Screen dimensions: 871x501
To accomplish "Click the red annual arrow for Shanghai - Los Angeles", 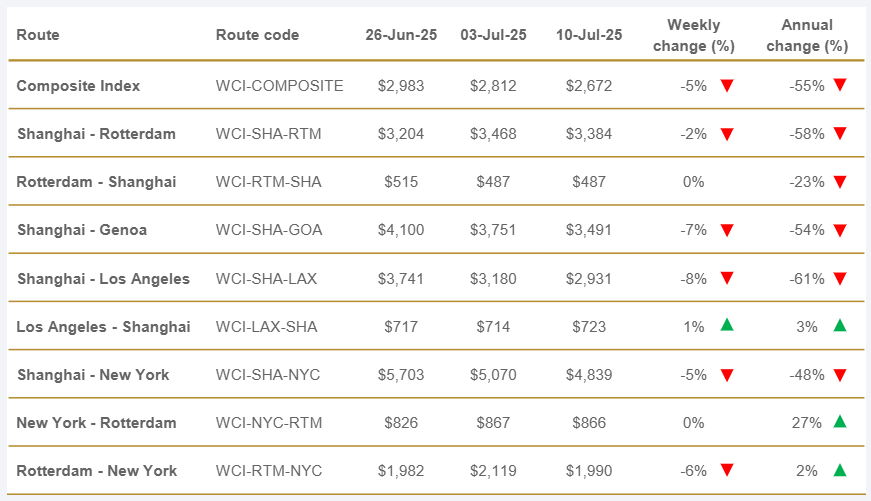I will coord(840,278).
